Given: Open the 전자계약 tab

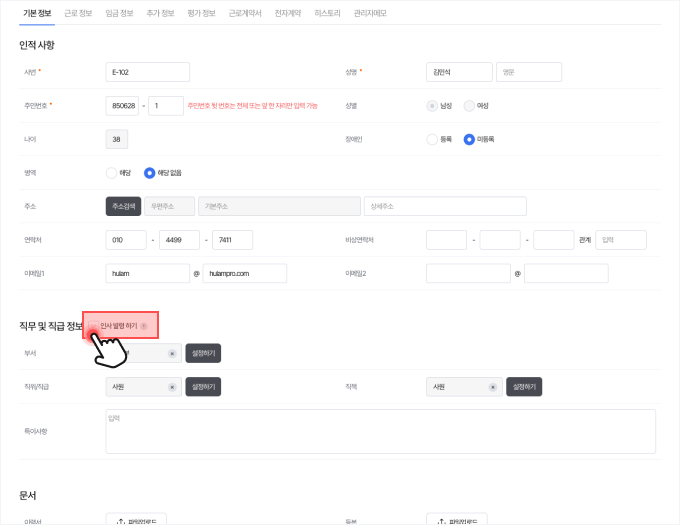Looking at the screenshot, I should [x=287, y=13].
